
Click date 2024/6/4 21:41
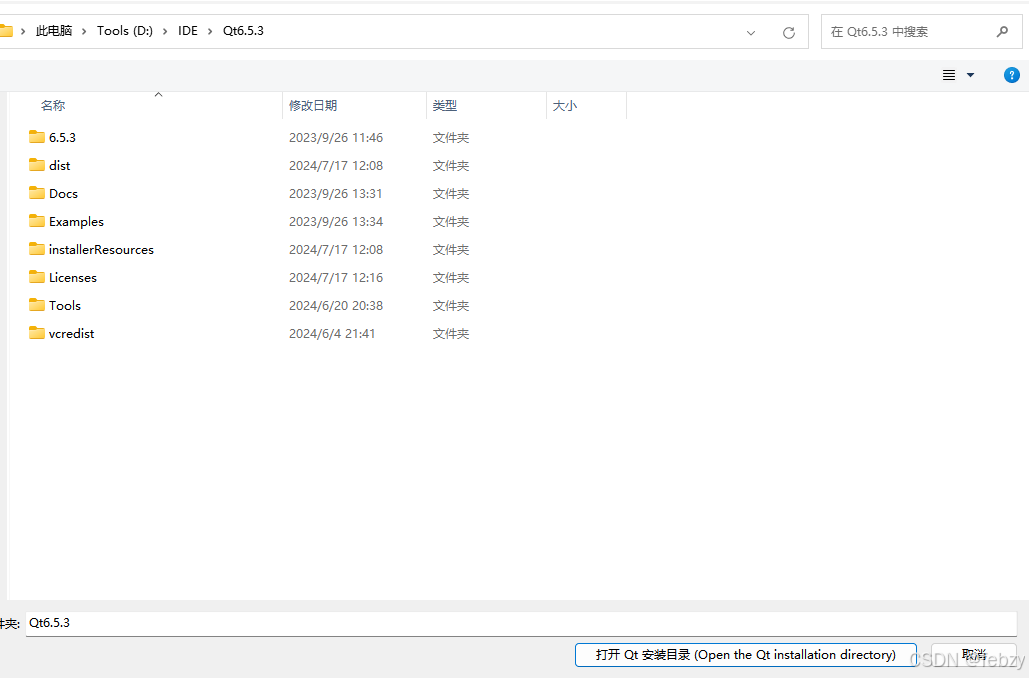coord(332,333)
